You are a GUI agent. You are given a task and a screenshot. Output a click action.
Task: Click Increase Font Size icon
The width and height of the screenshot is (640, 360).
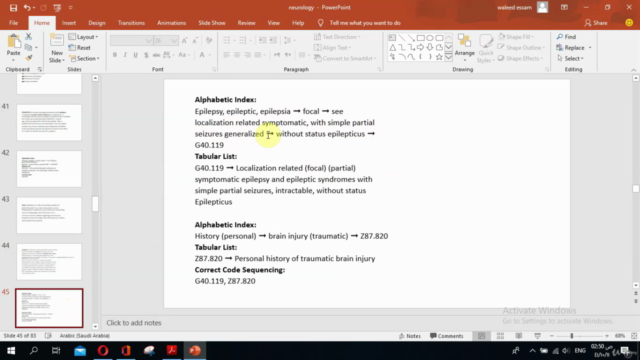(x=184, y=40)
